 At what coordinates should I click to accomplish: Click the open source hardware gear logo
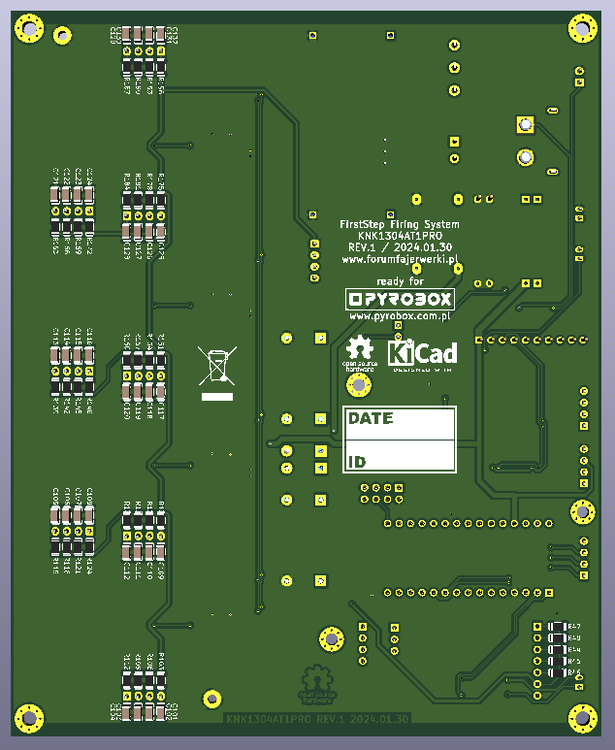pyautogui.click(x=360, y=353)
